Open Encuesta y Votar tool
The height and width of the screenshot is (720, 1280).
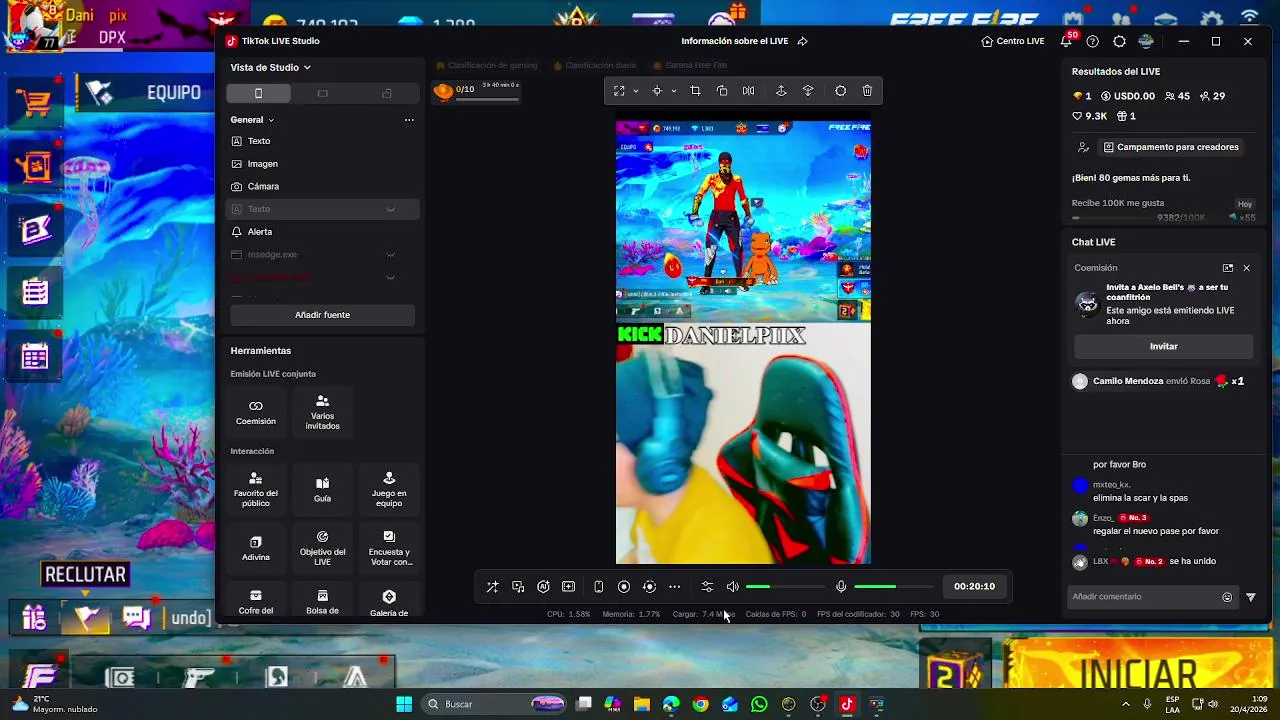(389, 548)
